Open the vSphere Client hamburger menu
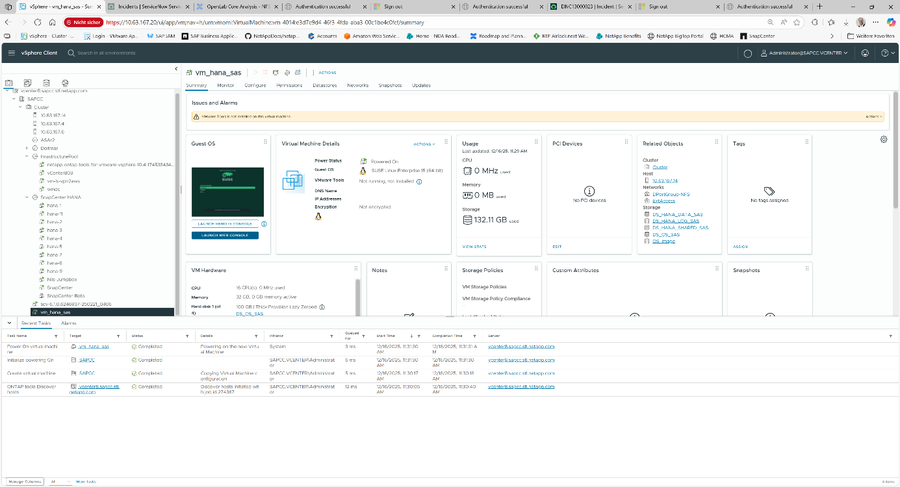 11,53
